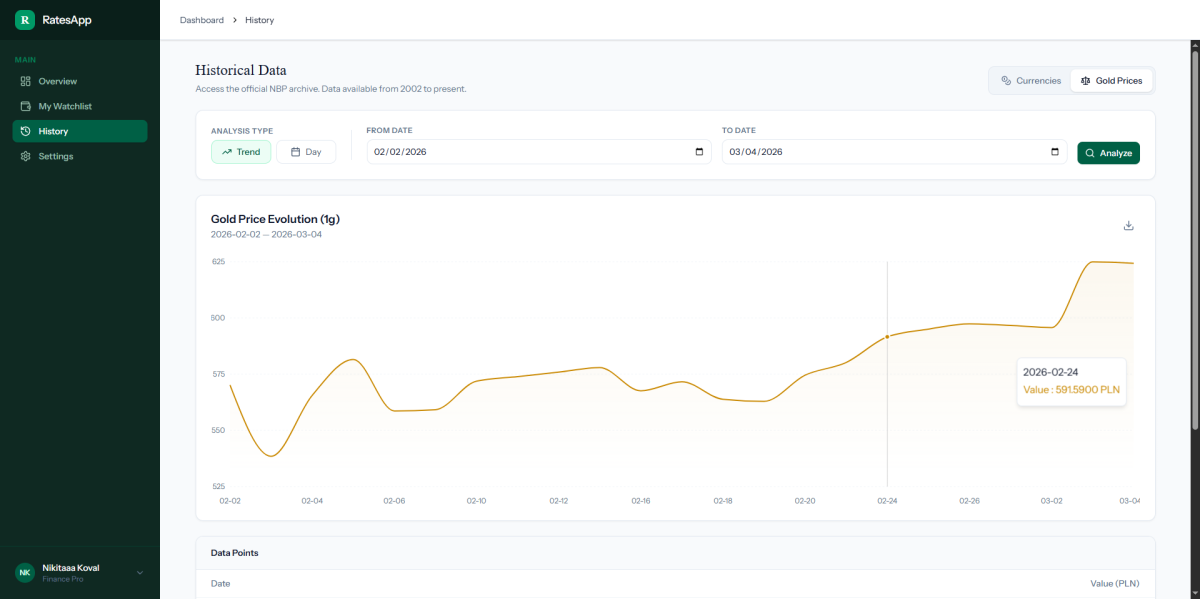Toggle view to Currencies
1200x599 pixels.
coord(1031,80)
